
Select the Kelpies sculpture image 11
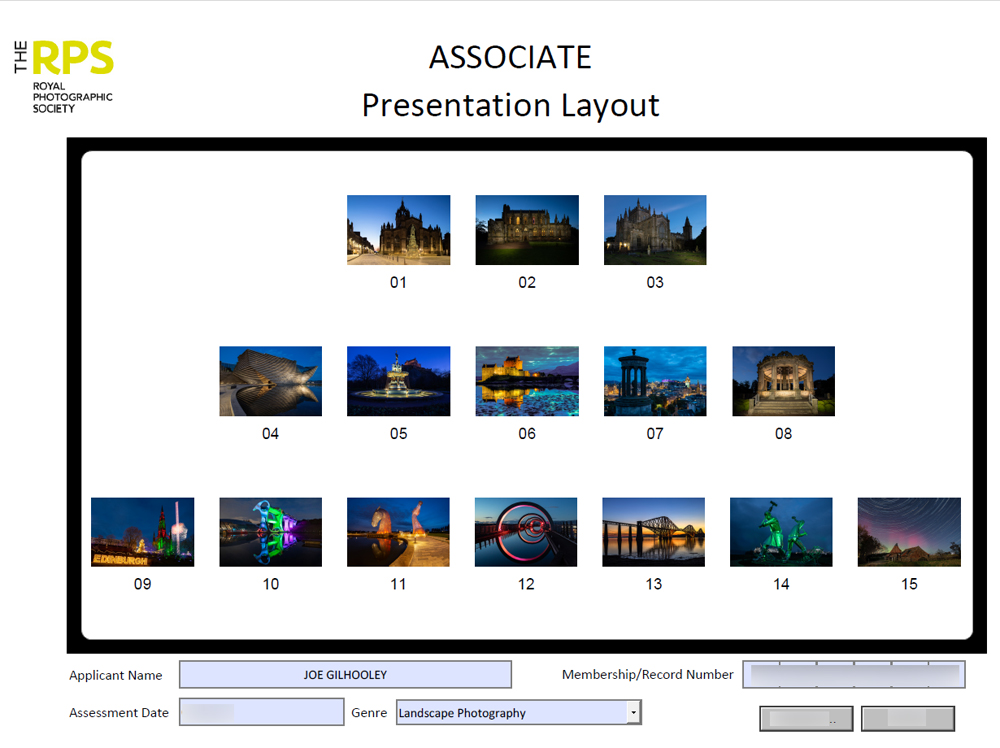point(398,531)
